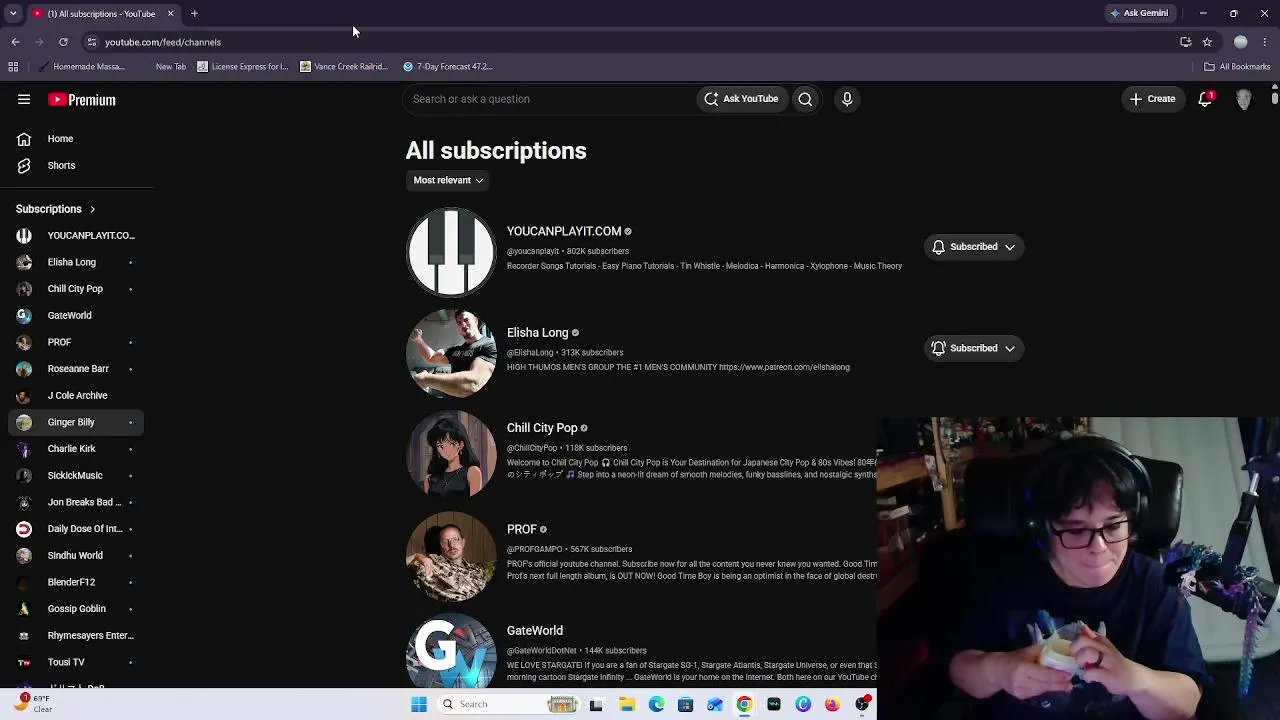Open the Windows Start menu
The width and height of the screenshot is (1280, 720).
(x=419, y=704)
